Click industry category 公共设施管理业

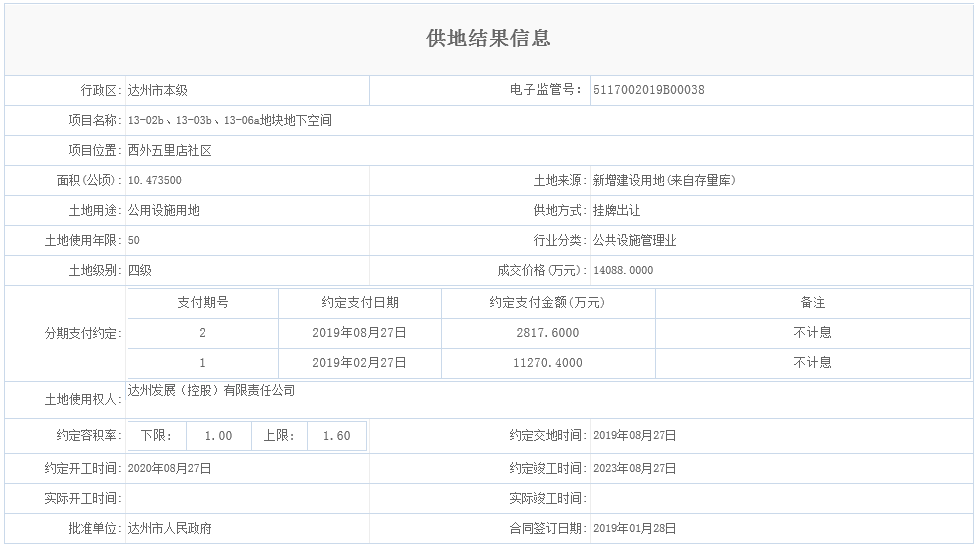pyautogui.click(x=634, y=240)
